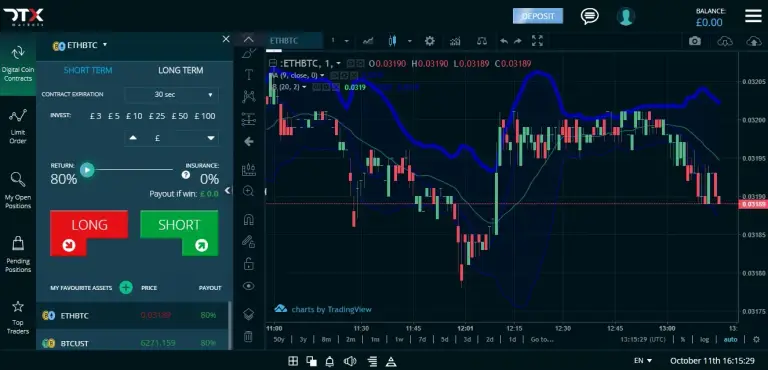Switch to the LONG TERM tab
The image size is (768, 370).
click(181, 71)
